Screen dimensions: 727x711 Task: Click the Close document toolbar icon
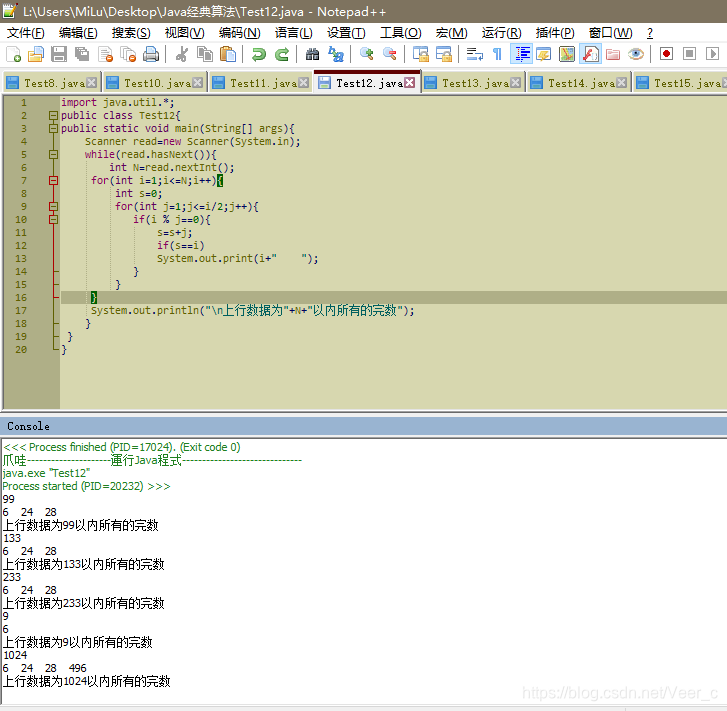(x=106, y=54)
